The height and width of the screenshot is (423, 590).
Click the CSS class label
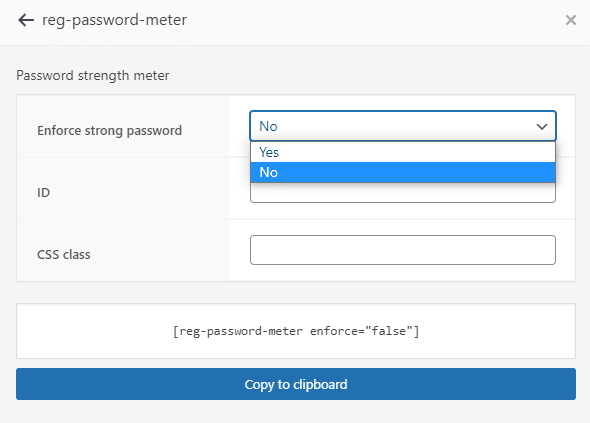tap(64, 254)
